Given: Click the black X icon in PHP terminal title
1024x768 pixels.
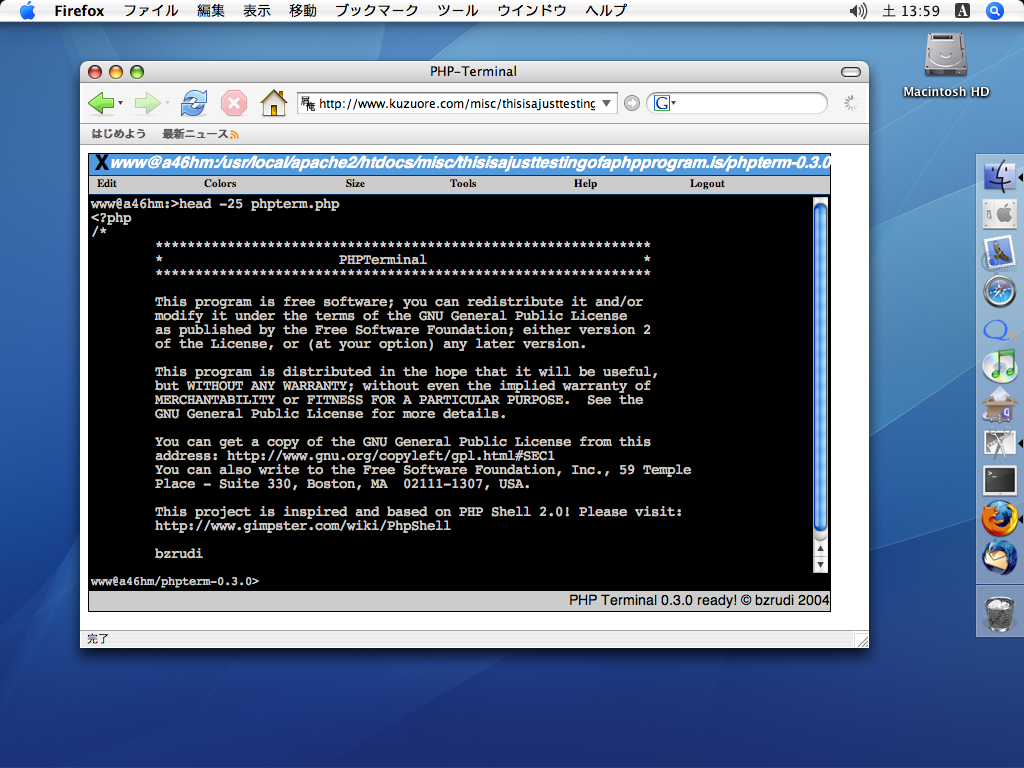Looking at the screenshot, I should pos(101,163).
